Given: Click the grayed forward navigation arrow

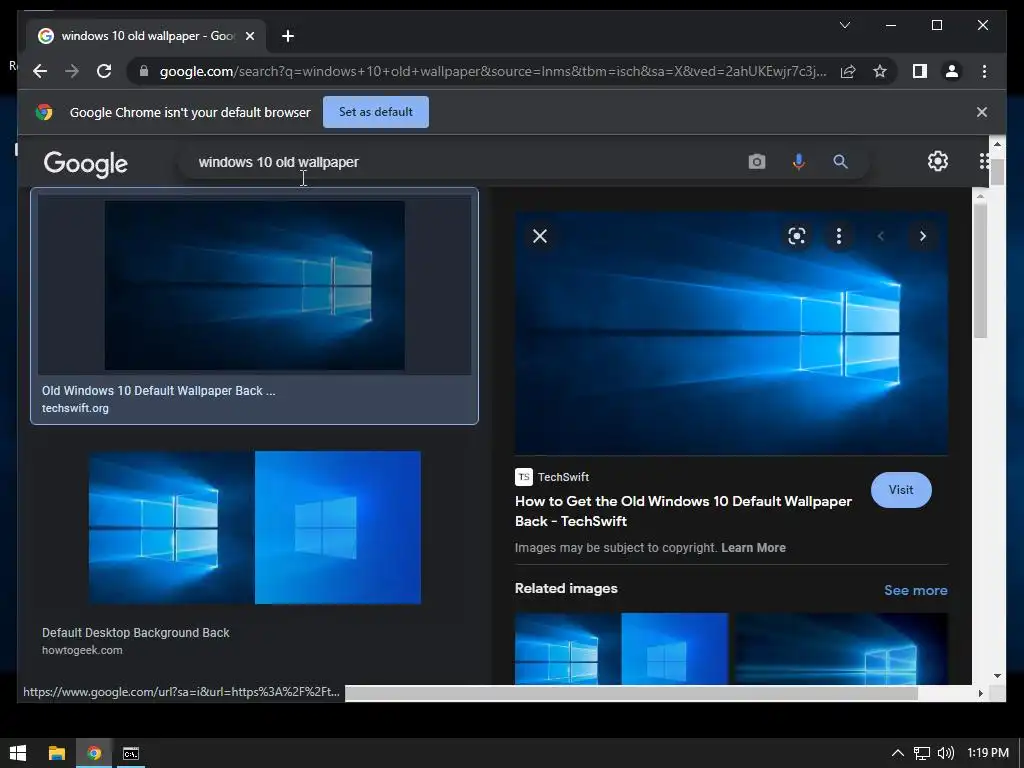Looking at the screenshot, I should pyautogui.click(x=72, y=71).
